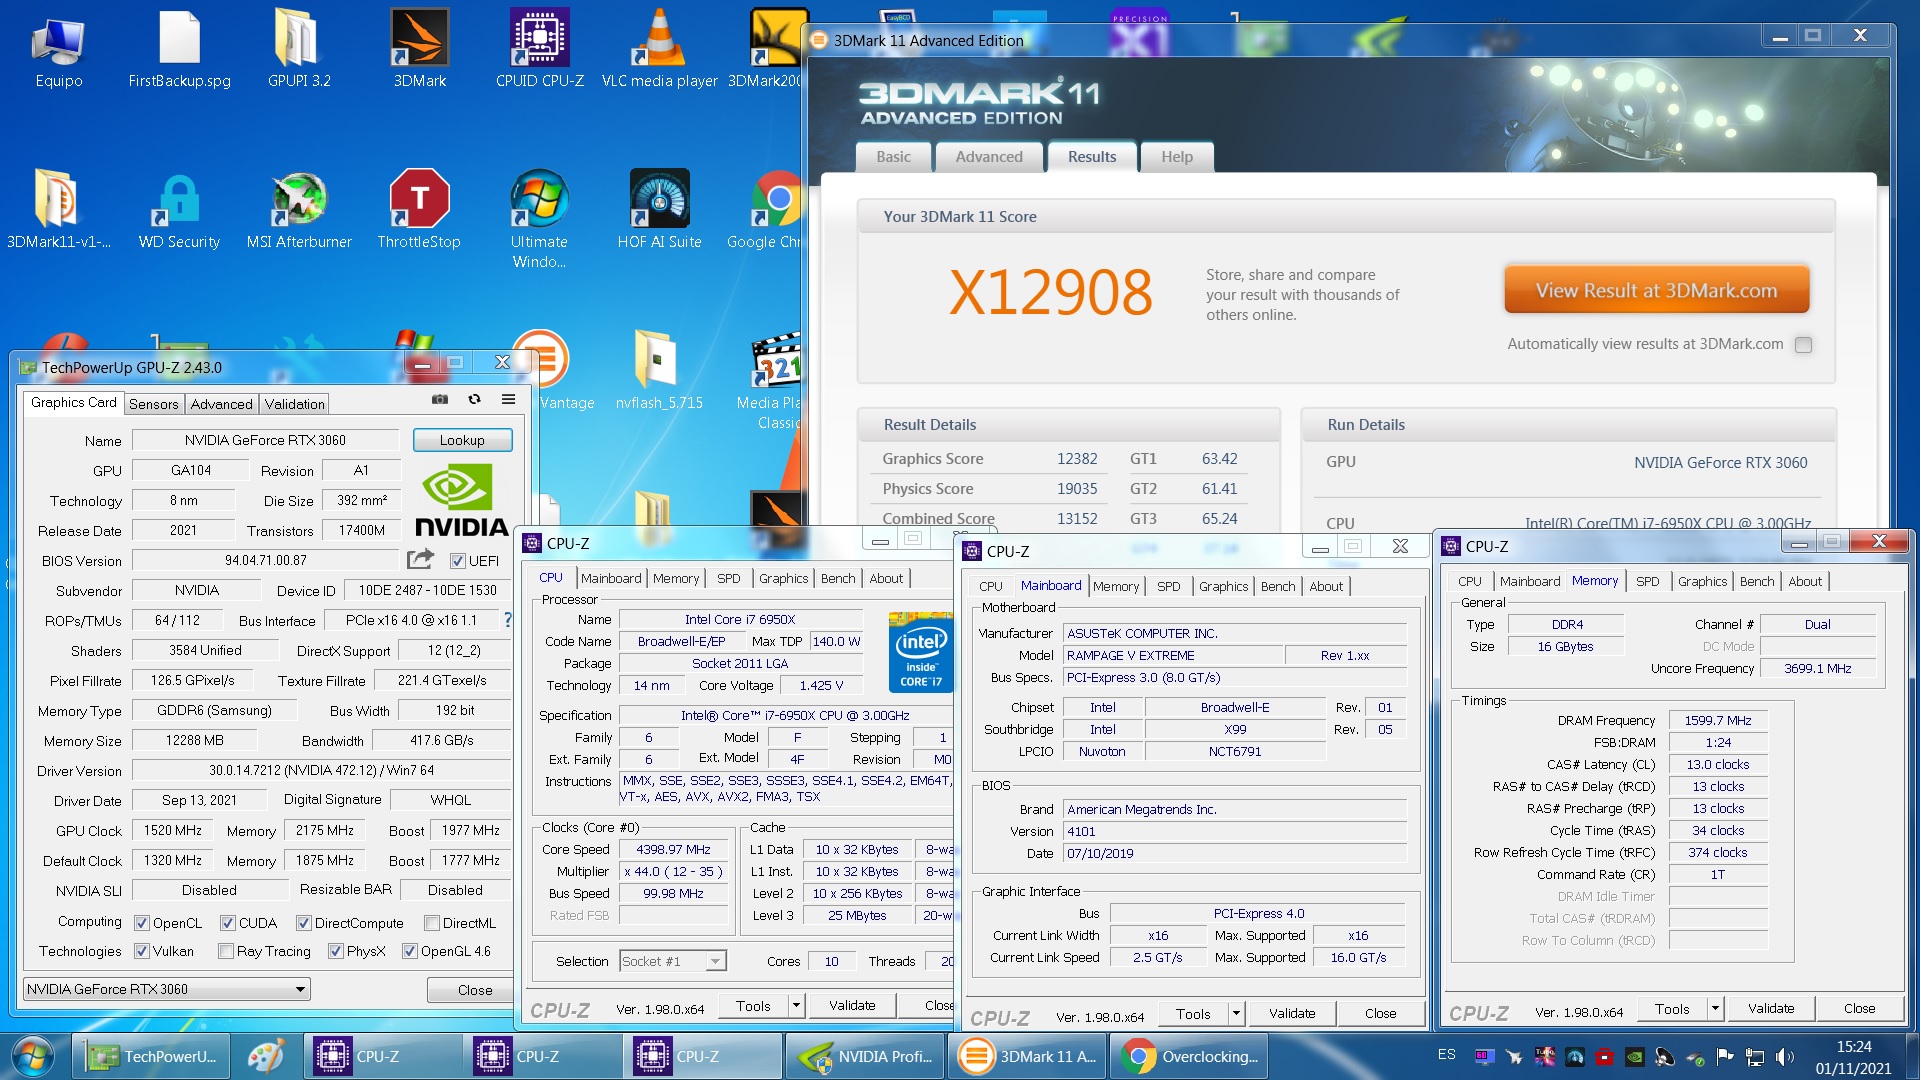The height and width of the screenshot is (1080, 1920).
Task: Toggle the DirectCompute checkbox
Action: tap(304, 923)
